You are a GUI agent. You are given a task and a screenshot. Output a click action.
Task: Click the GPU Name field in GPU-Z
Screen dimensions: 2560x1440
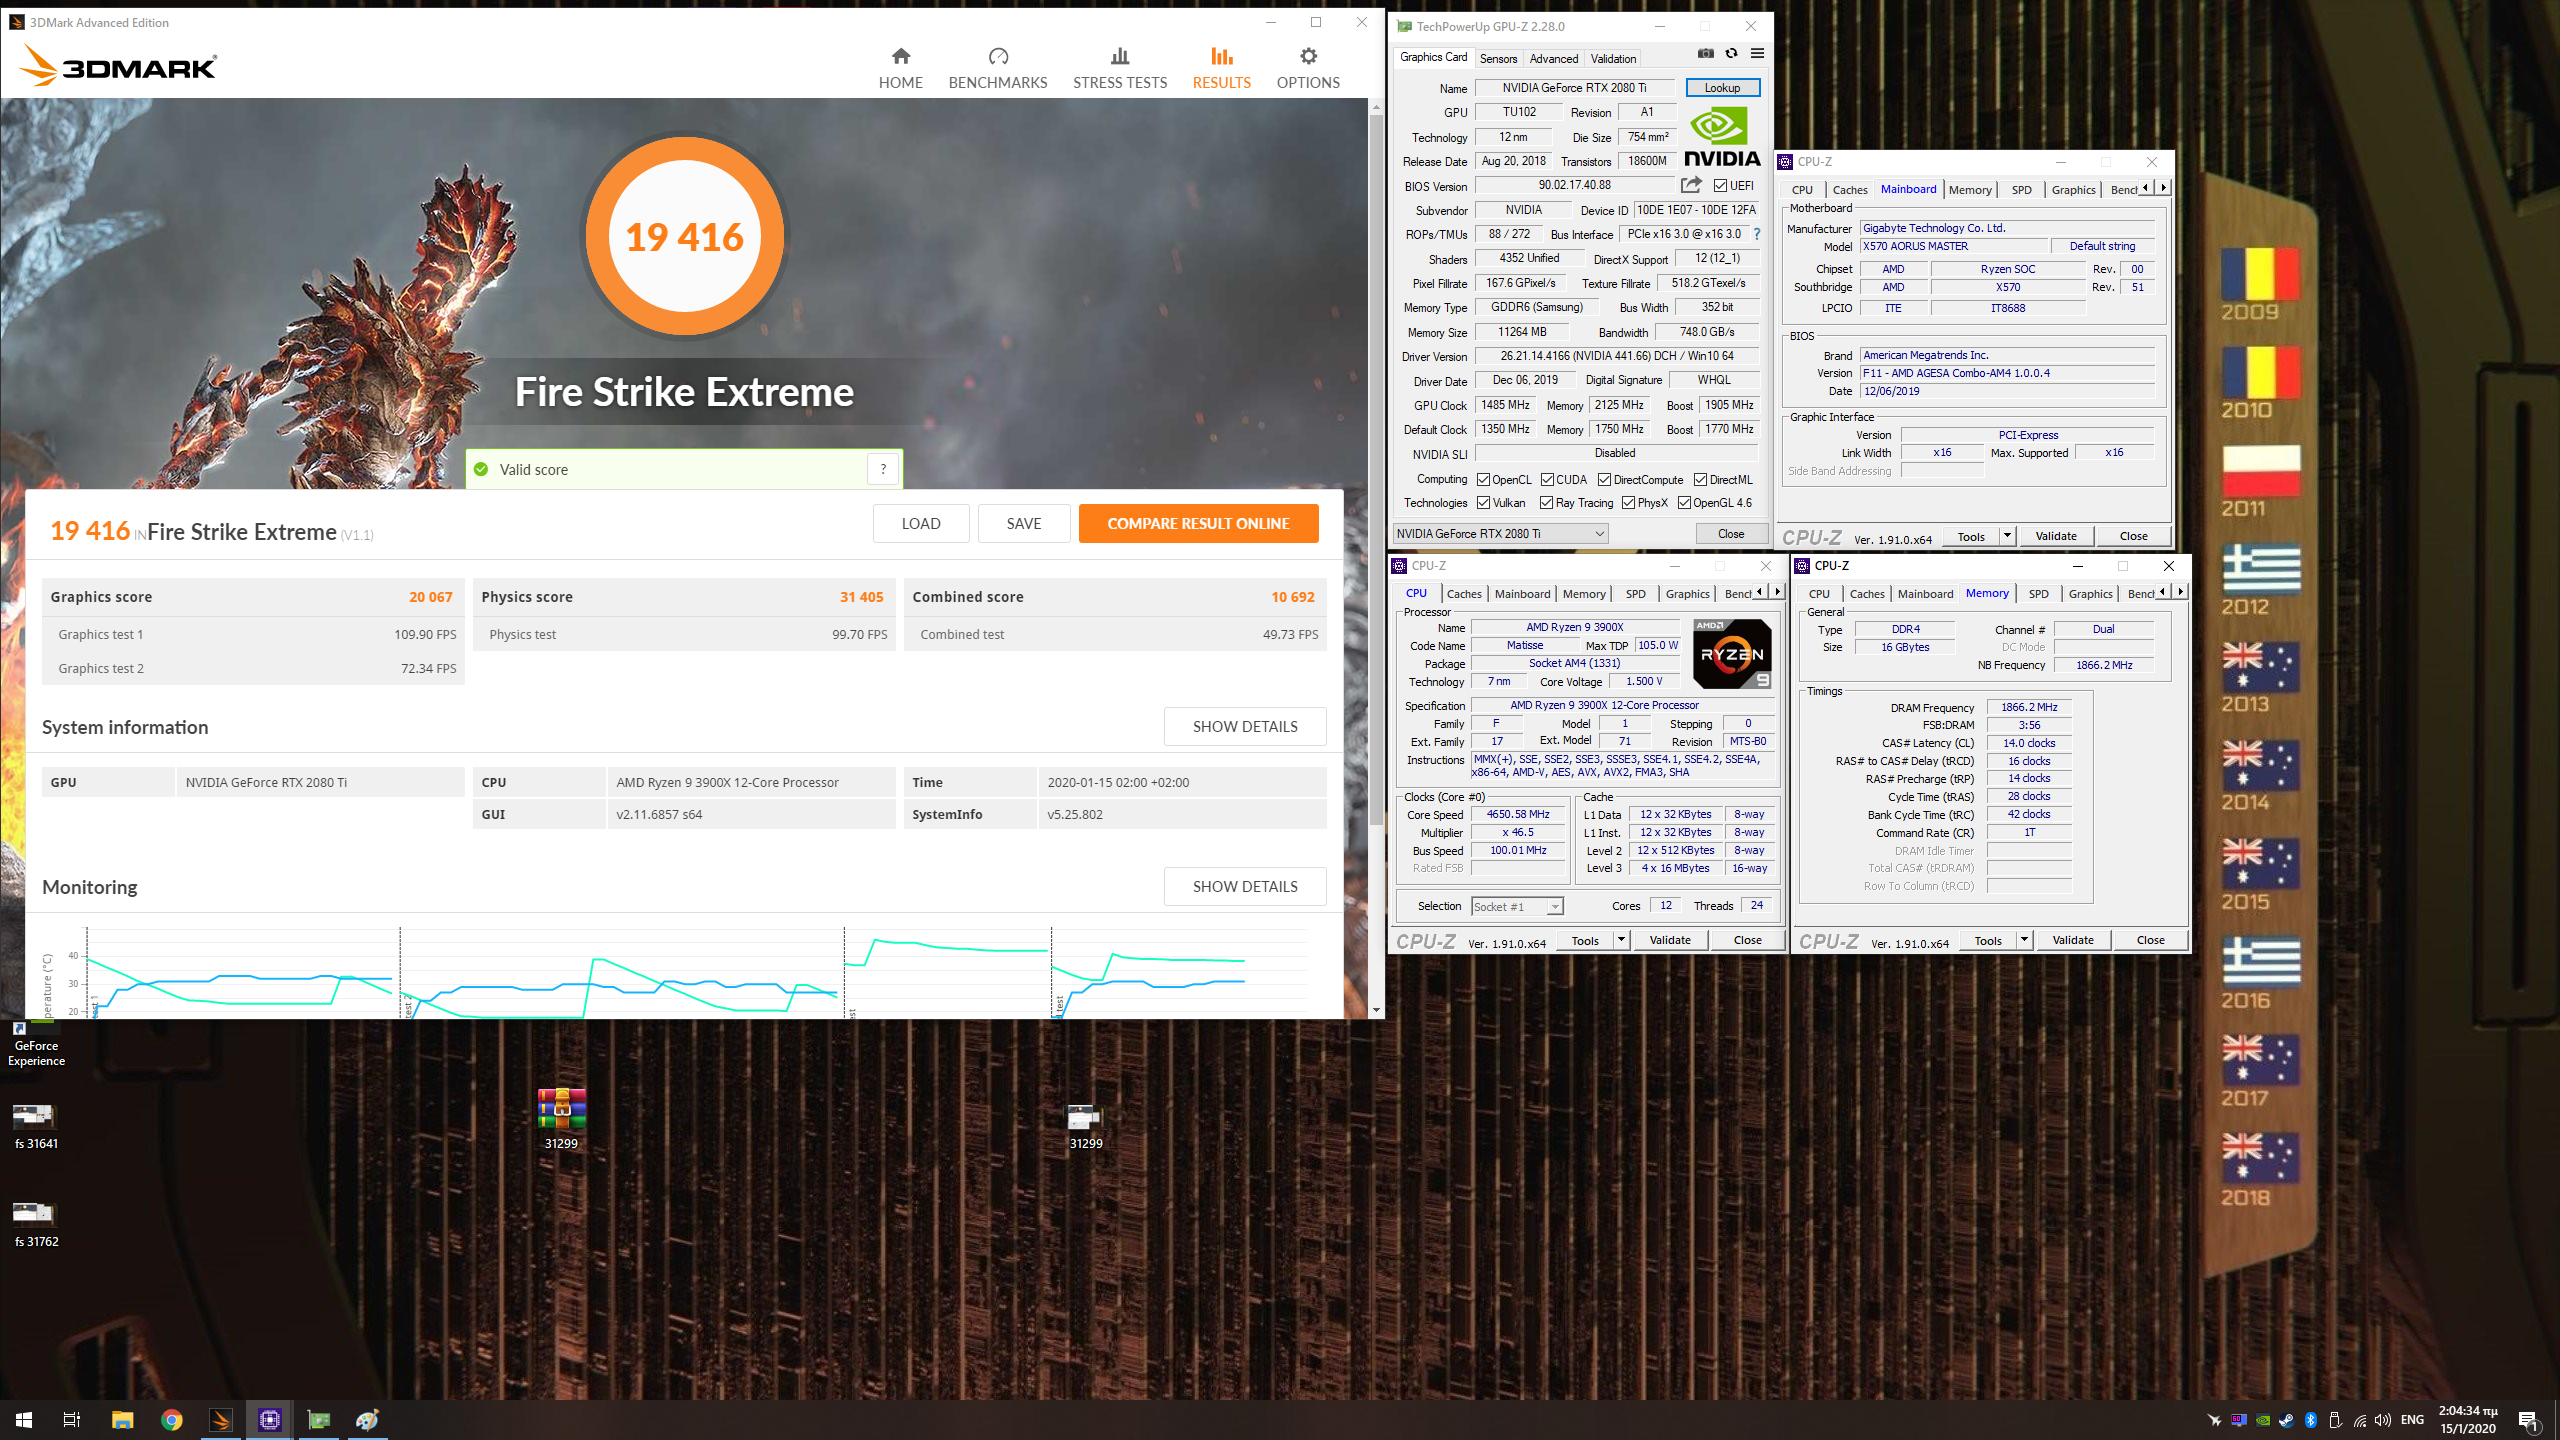(1573, 88)
